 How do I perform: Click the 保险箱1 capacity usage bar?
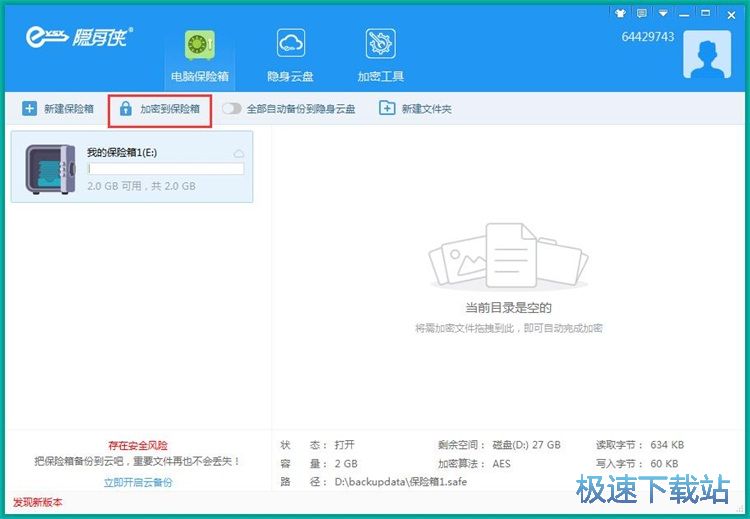[x=166, y=168]
